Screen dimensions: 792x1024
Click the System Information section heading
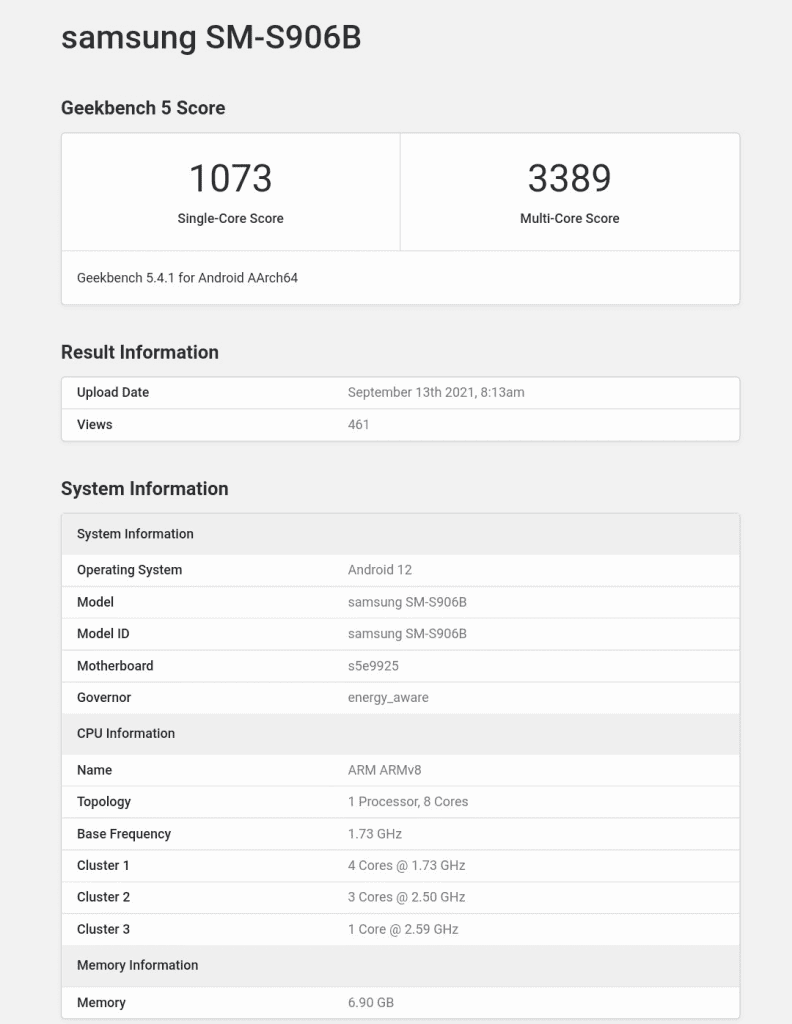pyautogui.click(x=144, y=489)
